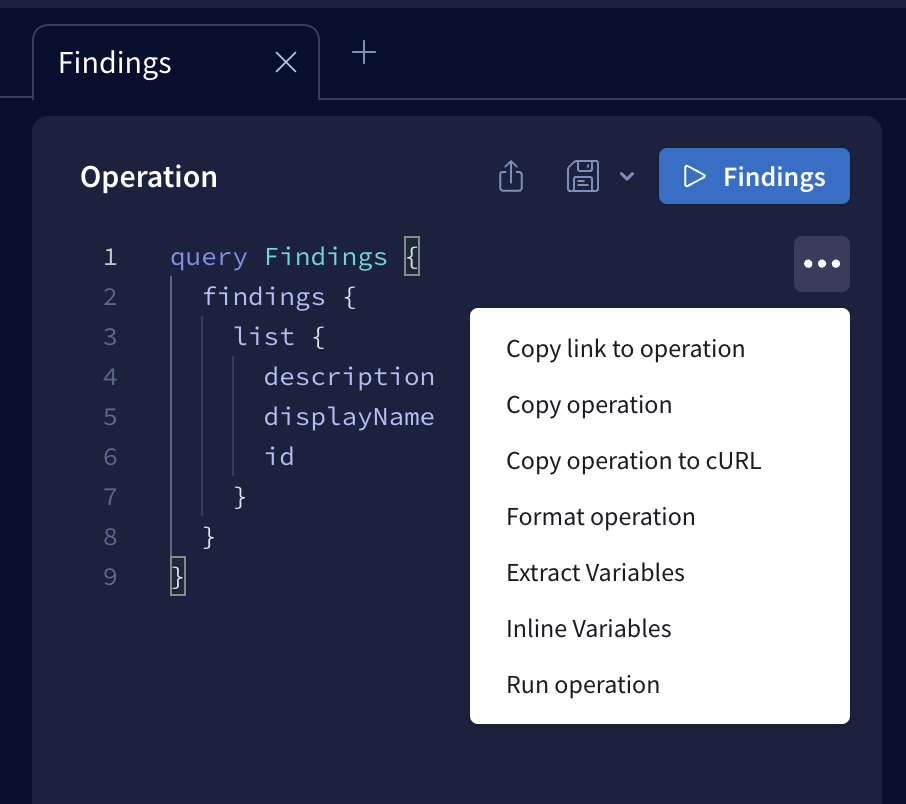The height and width of the screenshot is (804, 906).
Task: Click the 'findings' field on line 2
Action: (263, 297)
